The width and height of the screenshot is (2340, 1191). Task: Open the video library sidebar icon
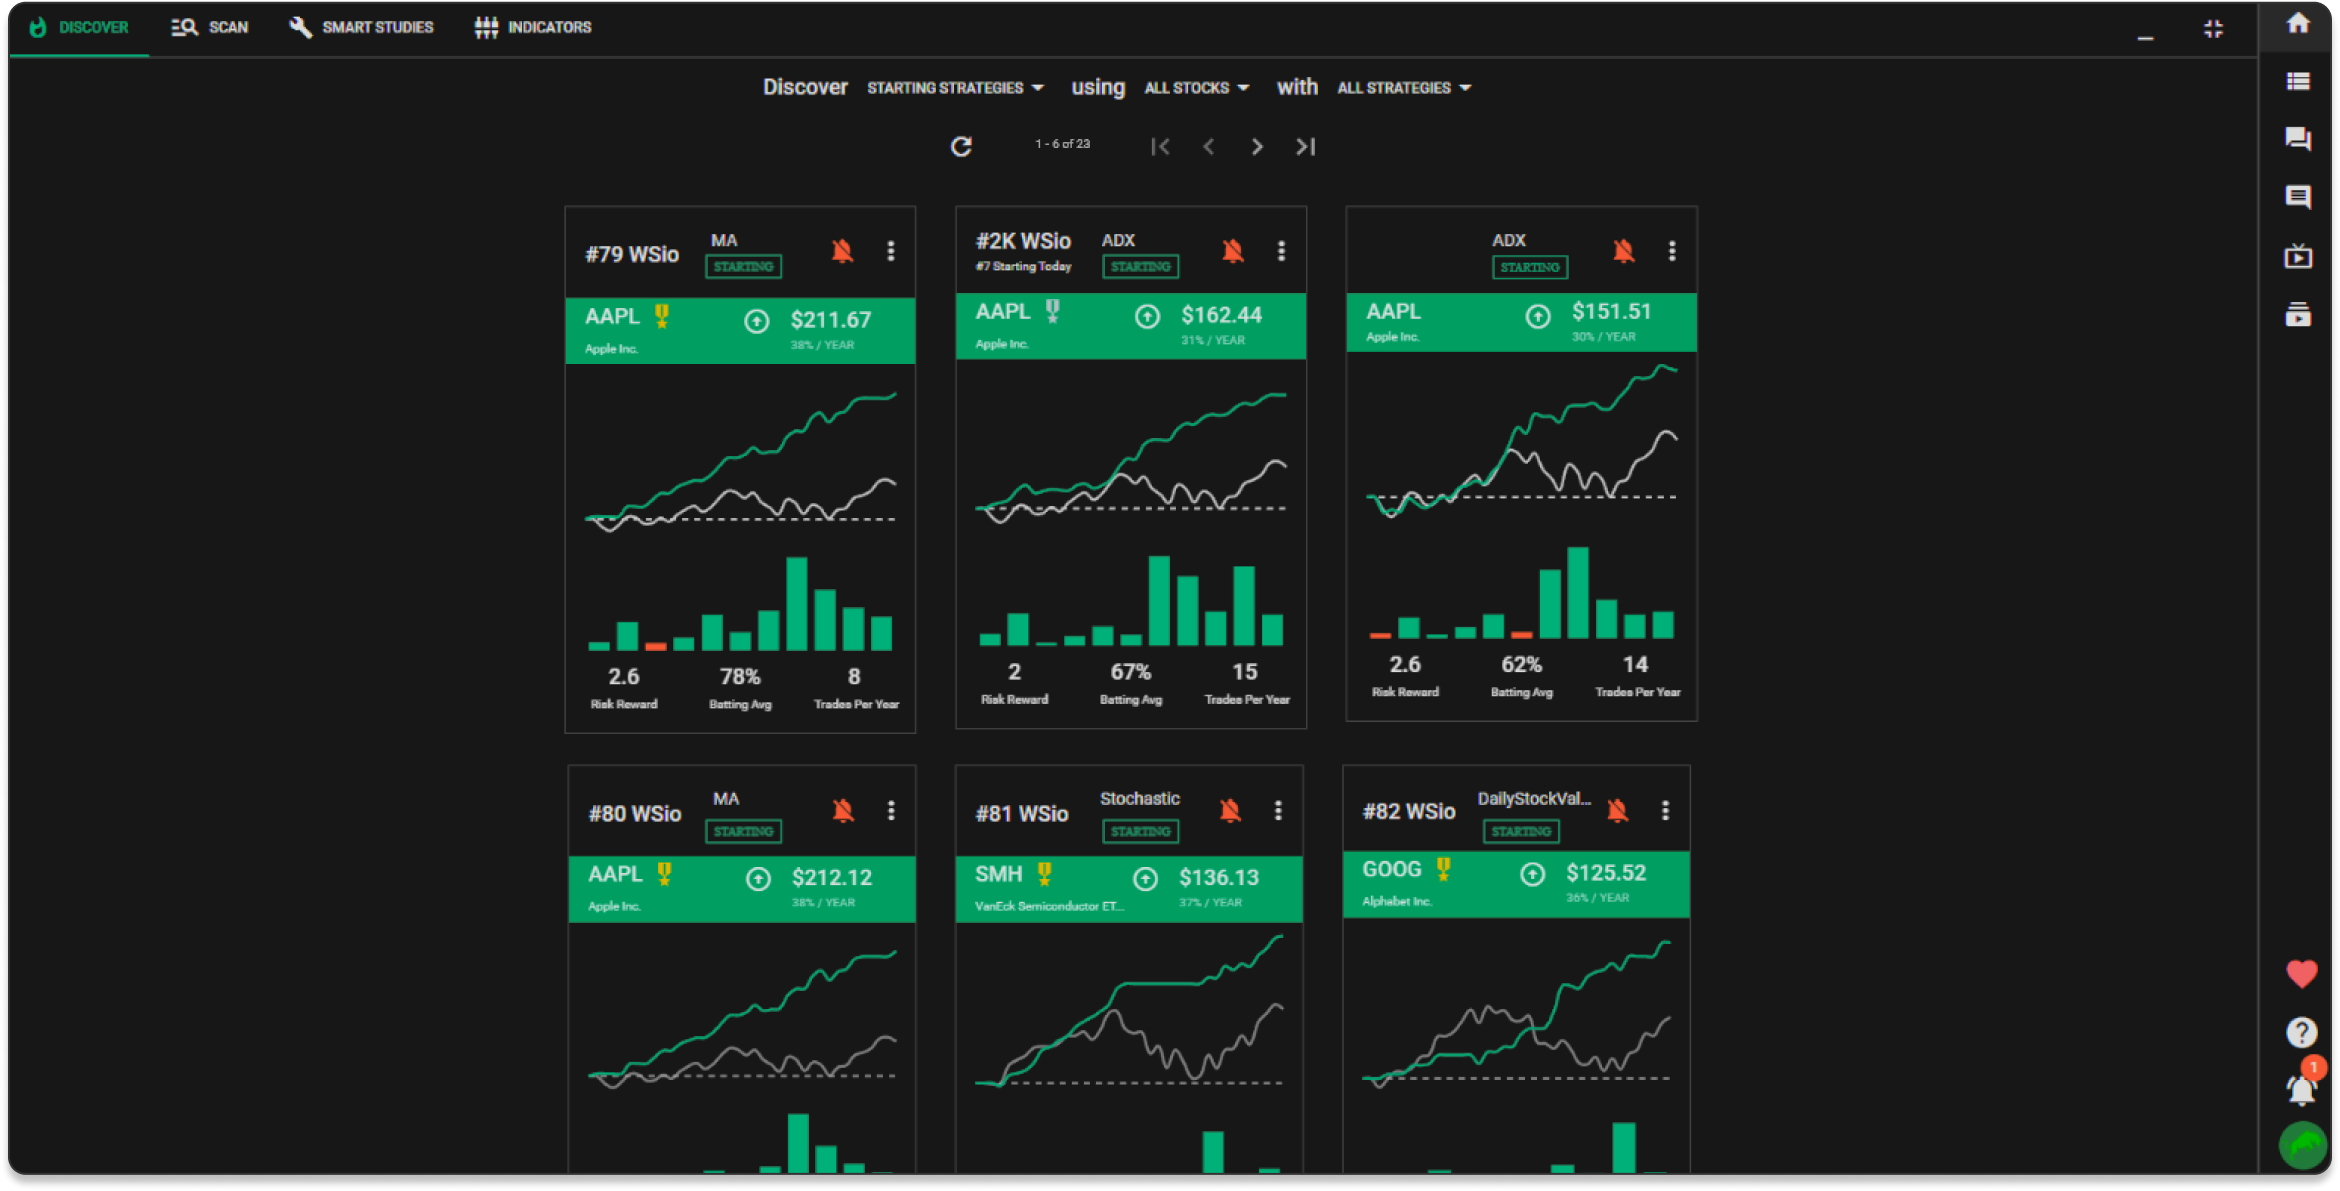pos(2298,314)
